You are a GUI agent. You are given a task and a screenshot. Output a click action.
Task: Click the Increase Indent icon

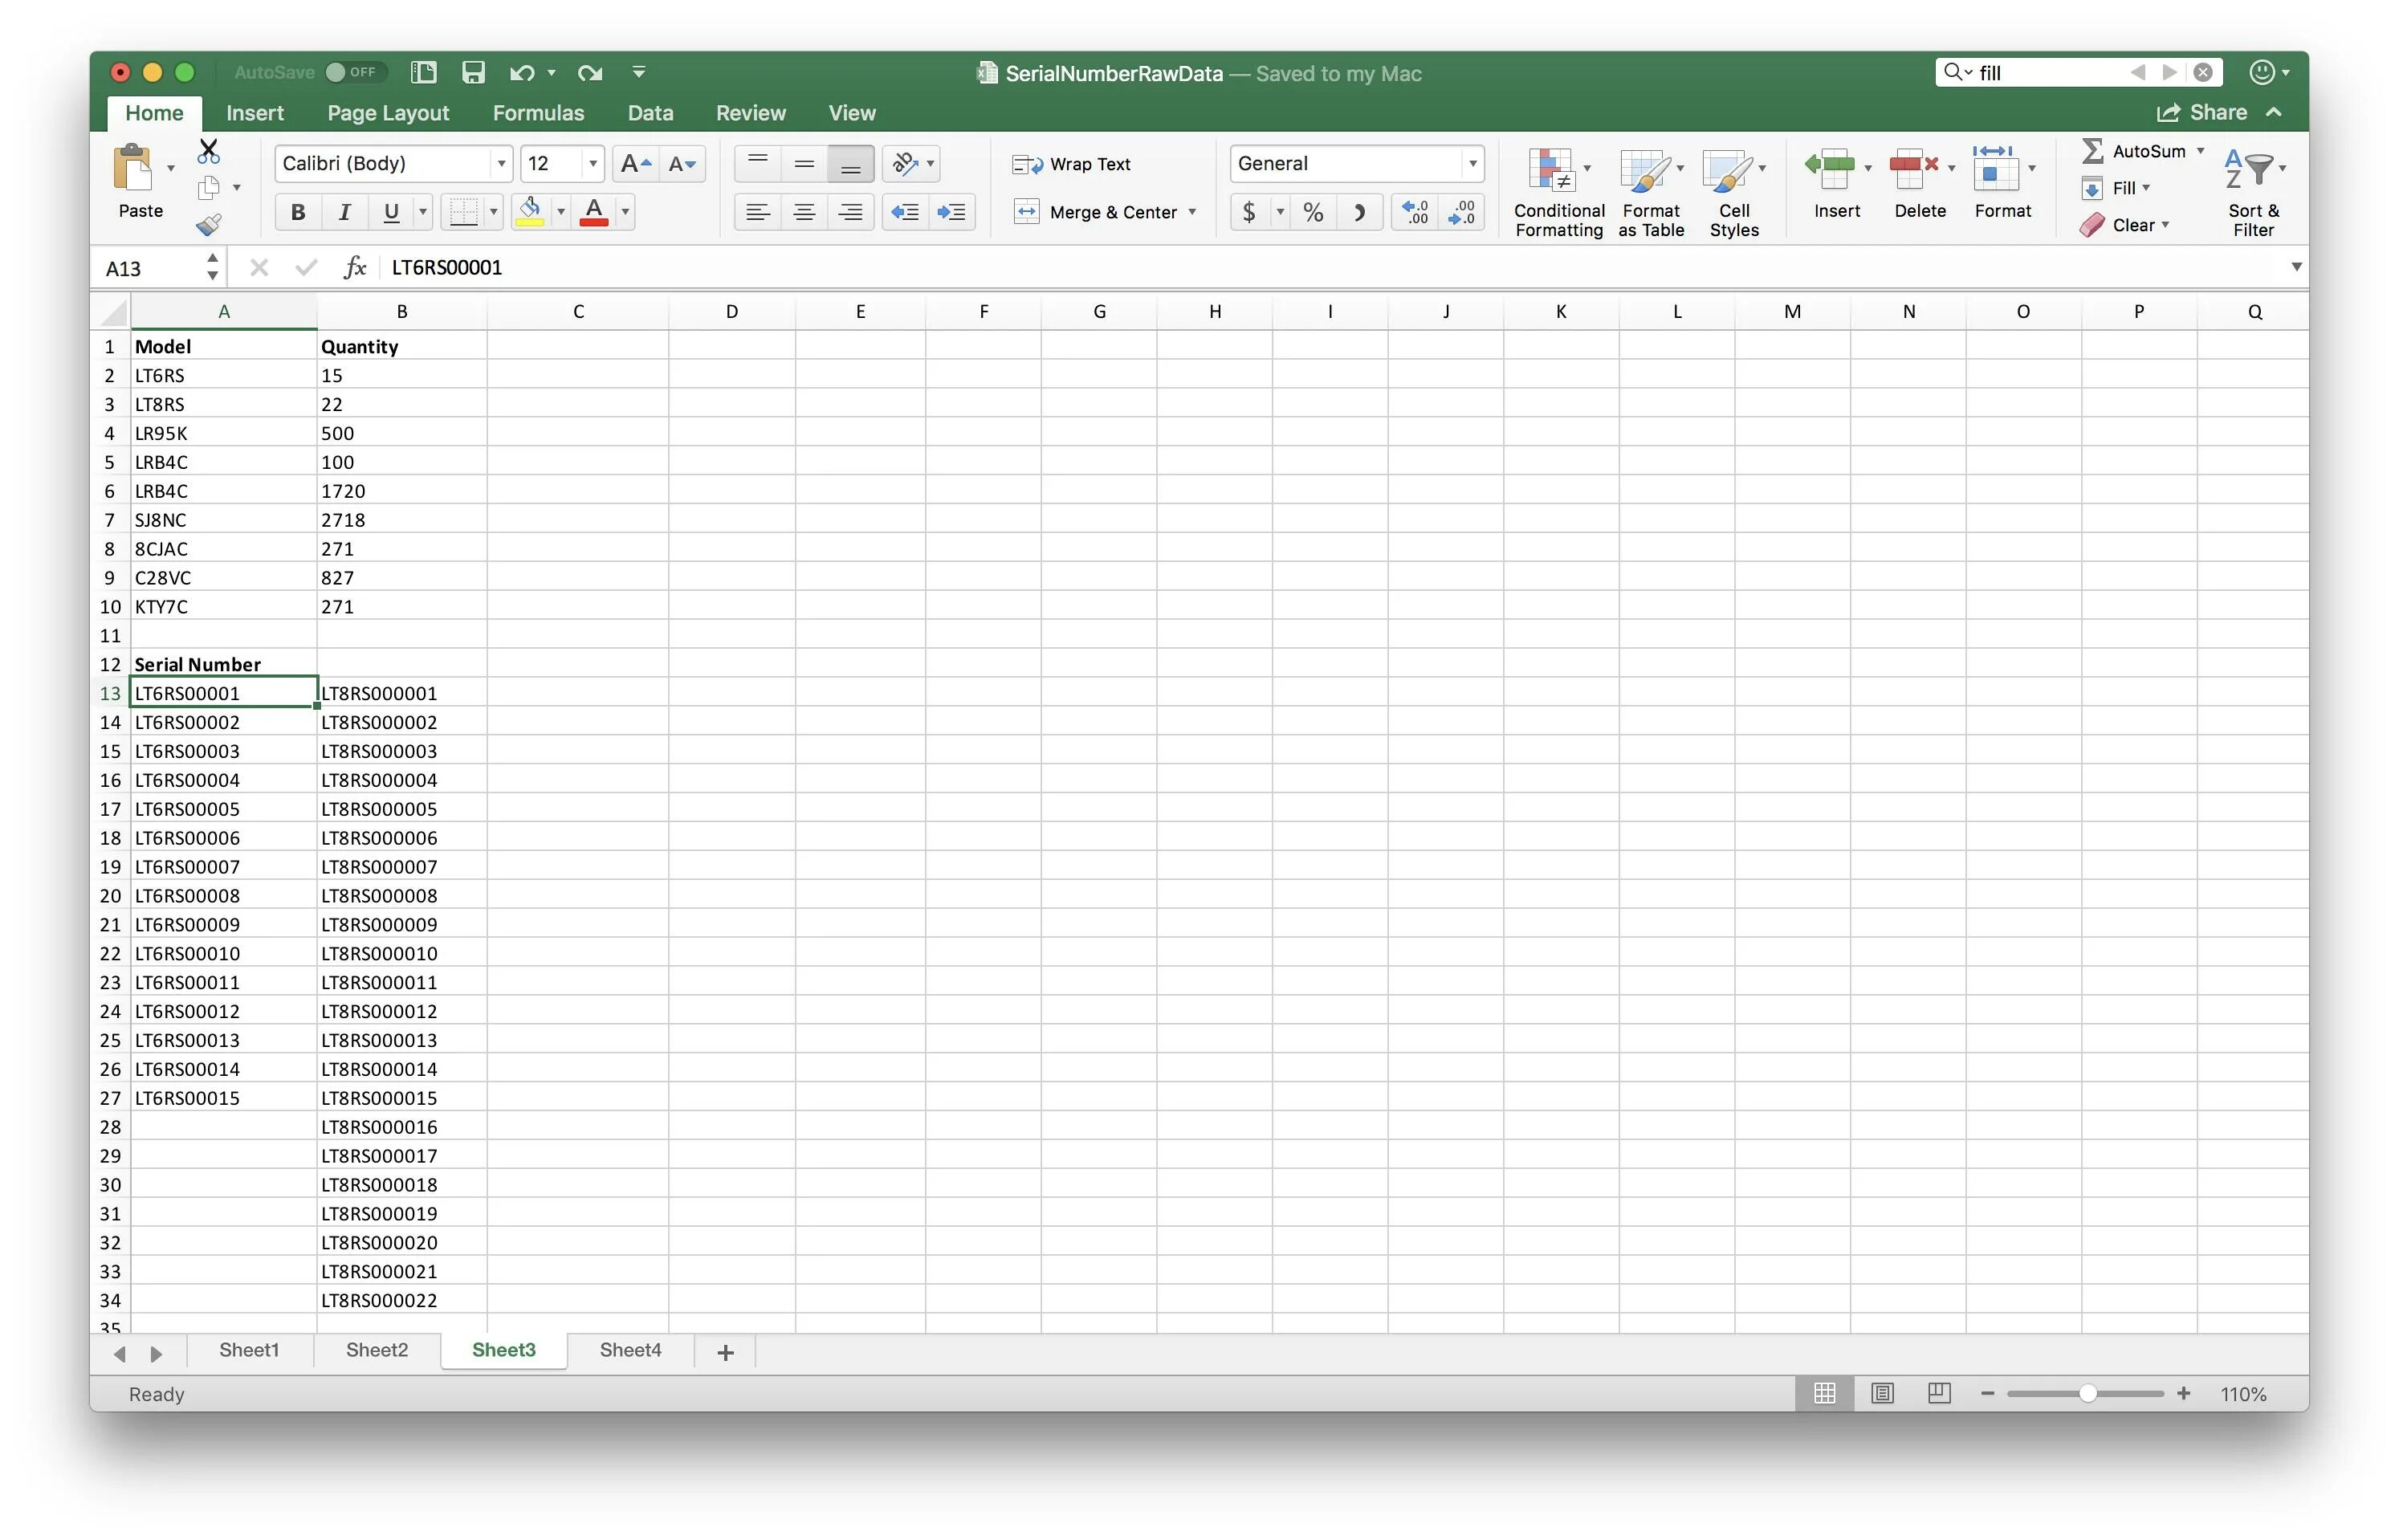pos(951,212)
